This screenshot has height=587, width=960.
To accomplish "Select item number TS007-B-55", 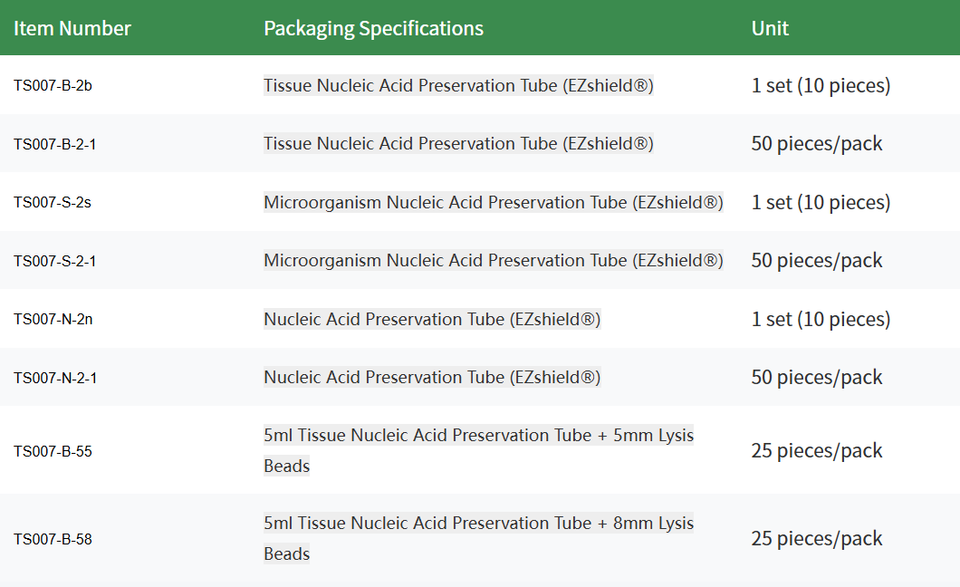I will [53, 451].
